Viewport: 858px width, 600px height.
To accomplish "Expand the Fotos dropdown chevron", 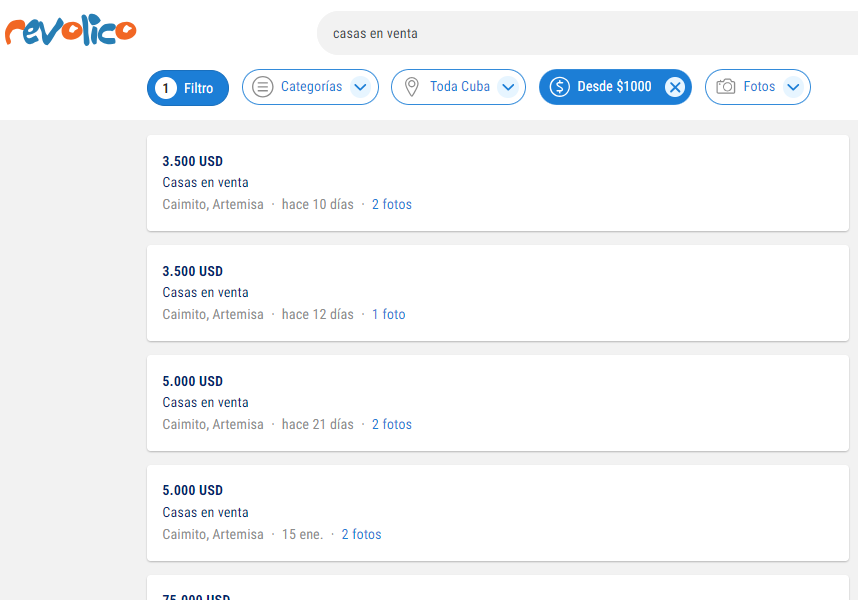I will (x=793, y=86).
